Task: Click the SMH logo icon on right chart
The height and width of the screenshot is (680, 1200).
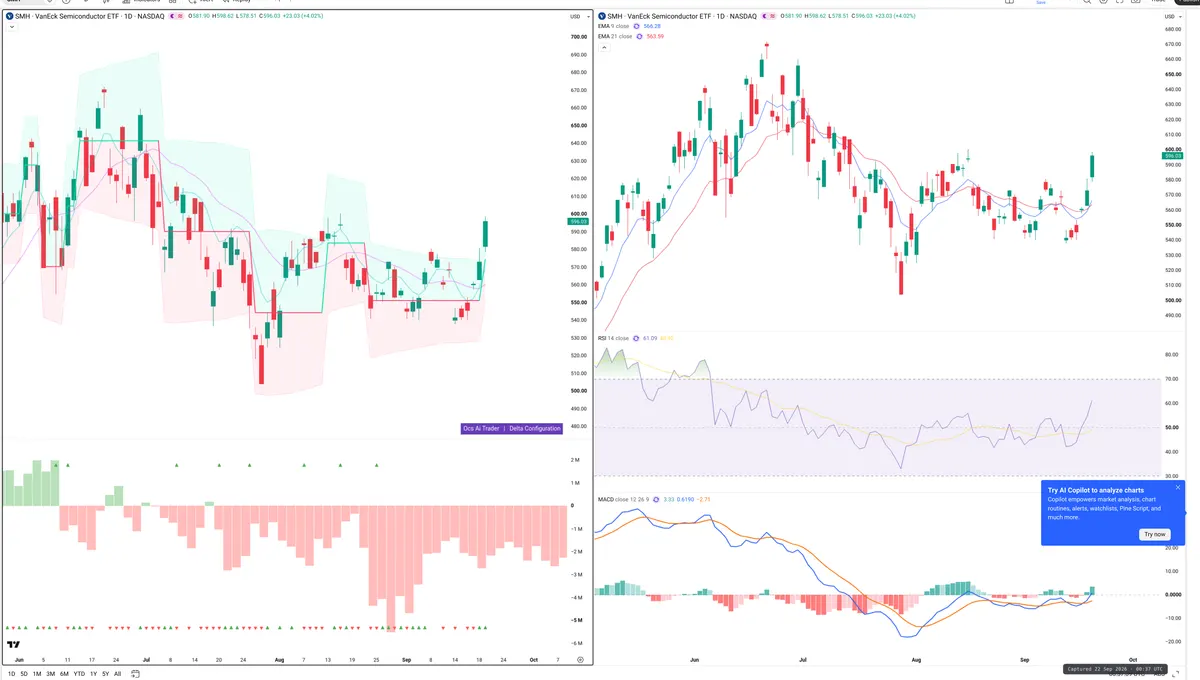Action: 602,16
